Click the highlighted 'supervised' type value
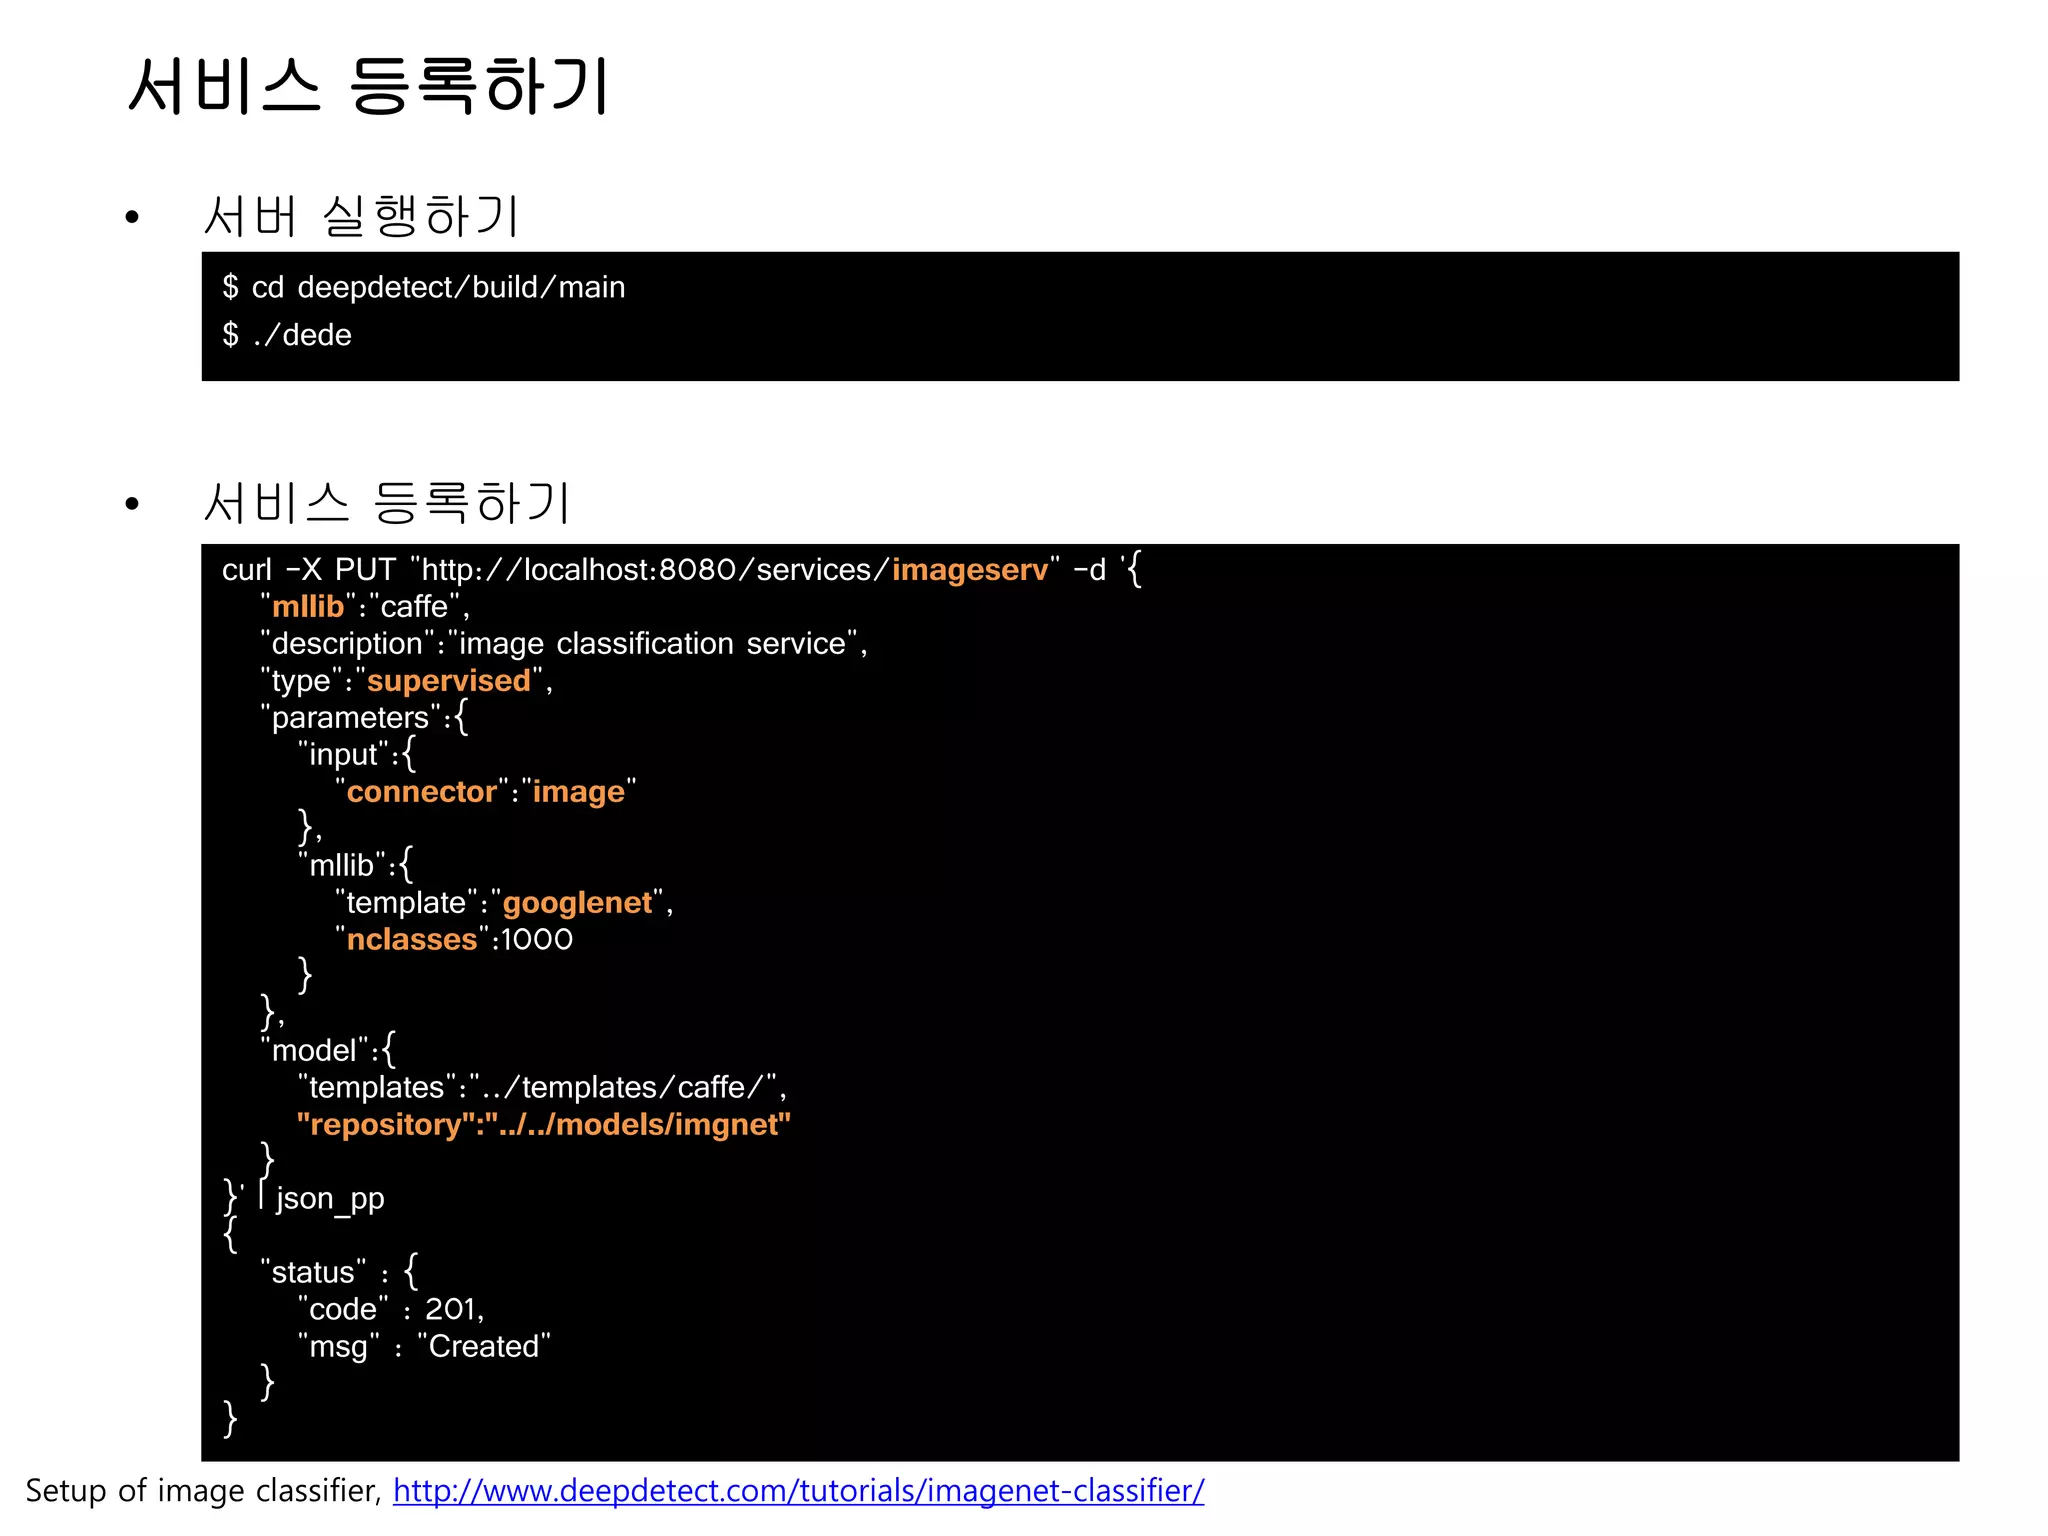2048x1536 pixels. tap(449, 680)
